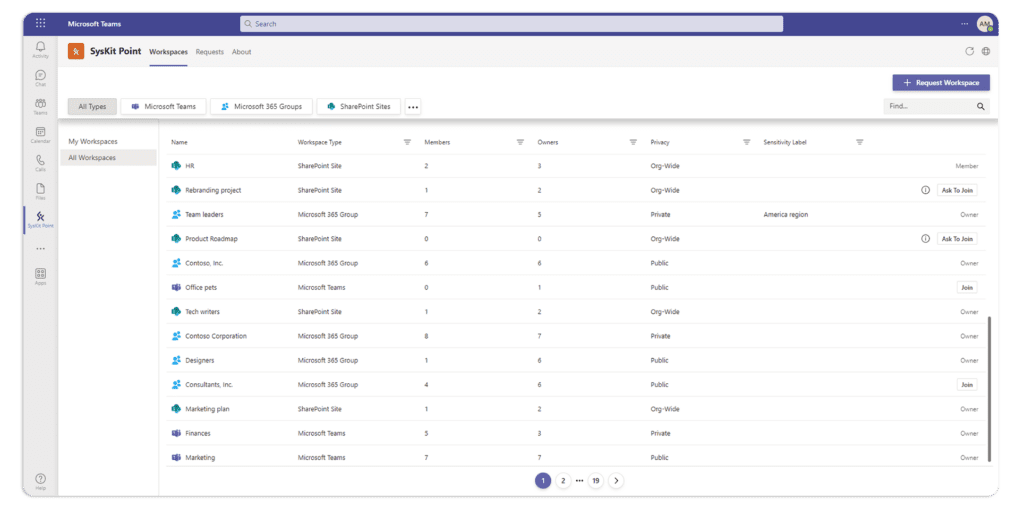Open Files in the left rail
Screen dimensions: 1024x508
click(40, 191)
